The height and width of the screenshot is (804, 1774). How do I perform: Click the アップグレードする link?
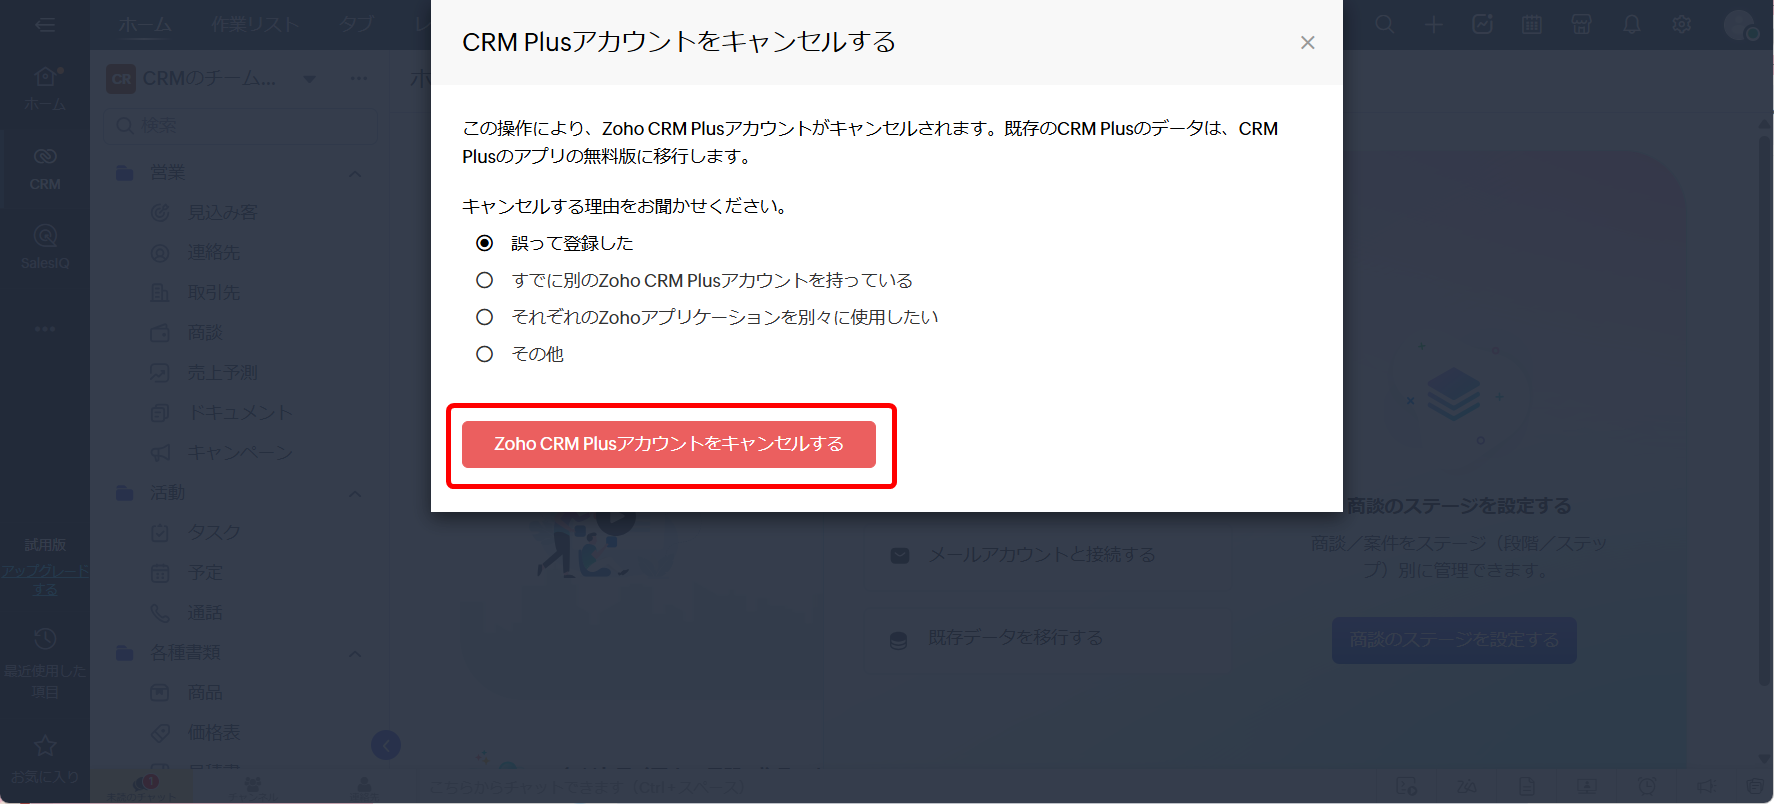[45, 580]
